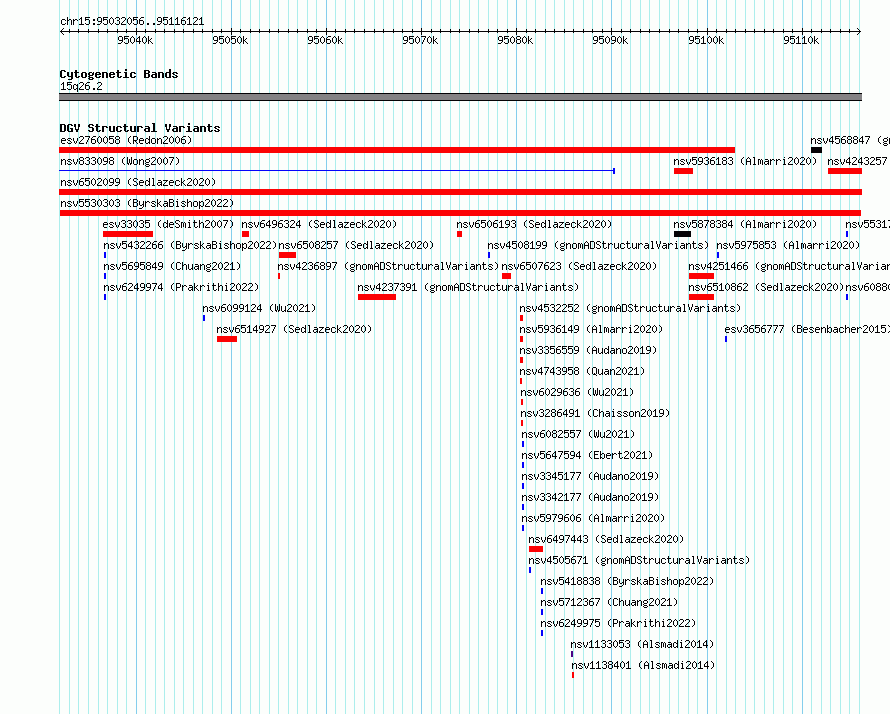Viewport: 890px width, 714px height.
Task: Open nsv6514927 (Sedlazeck2020) label
Action: (x=294, y=329)
